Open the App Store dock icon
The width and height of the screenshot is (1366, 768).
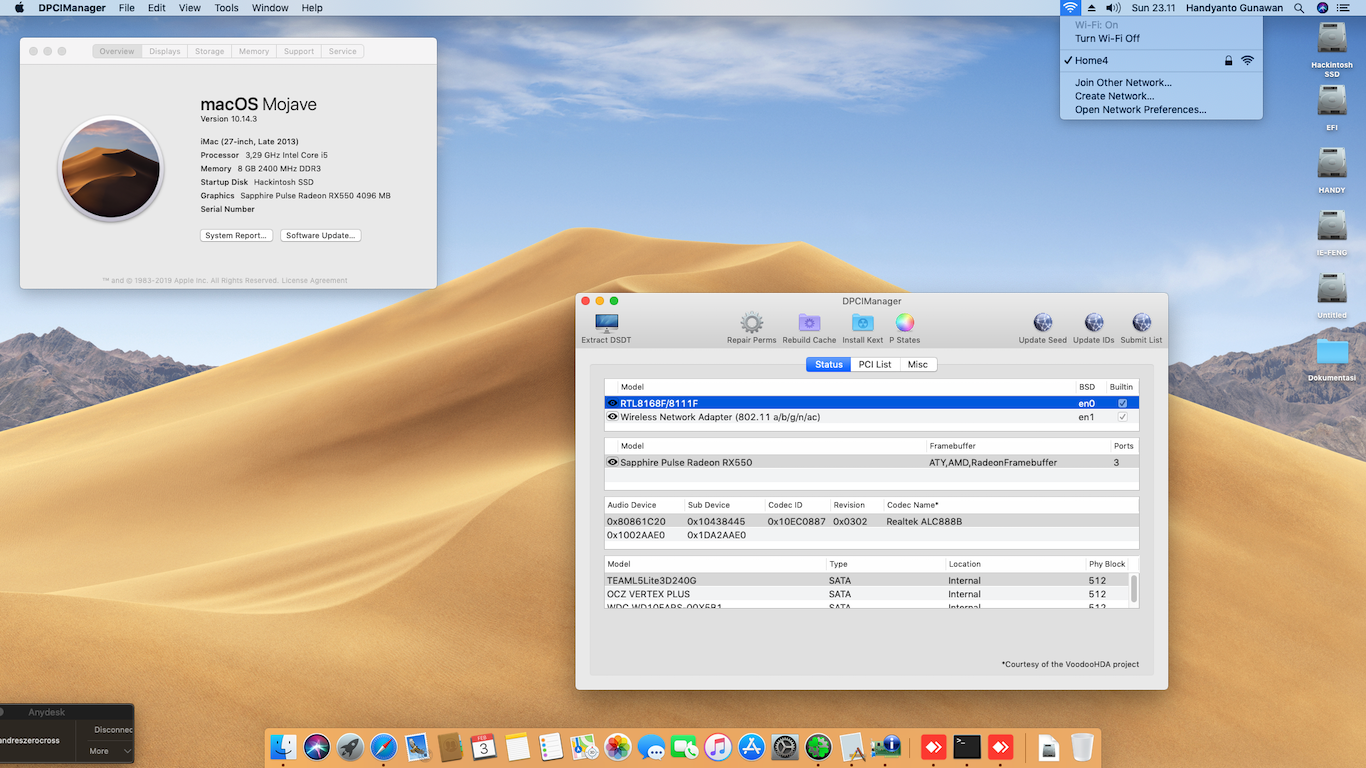752,746
